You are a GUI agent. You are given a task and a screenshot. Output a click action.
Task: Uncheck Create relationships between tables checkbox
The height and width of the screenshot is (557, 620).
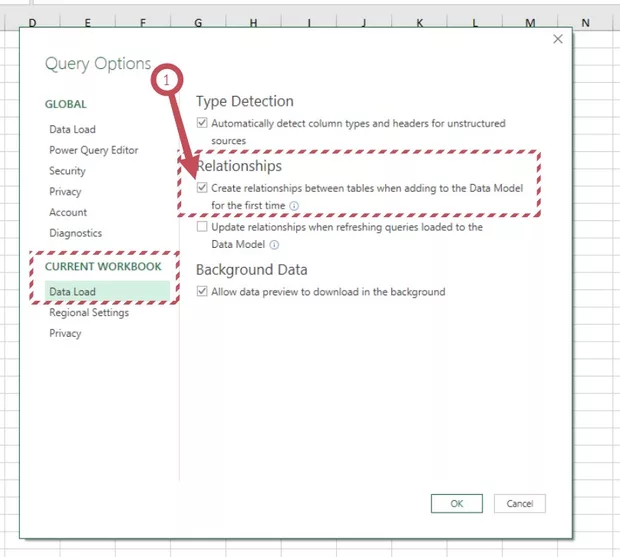pos(202,187)
